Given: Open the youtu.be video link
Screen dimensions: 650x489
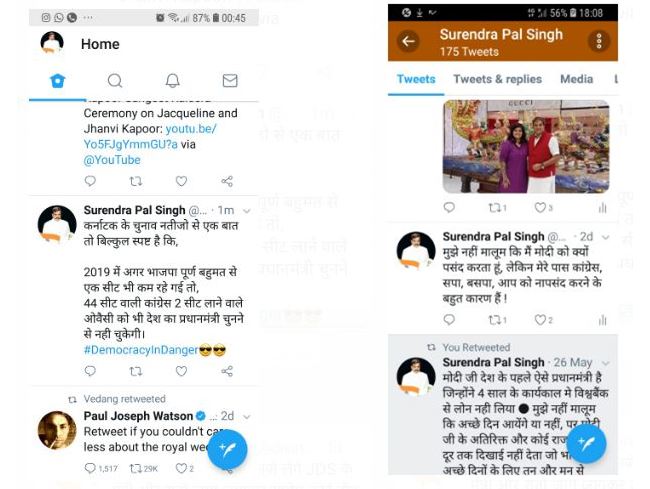Looking at the screenshot, I should coord(150,136).
